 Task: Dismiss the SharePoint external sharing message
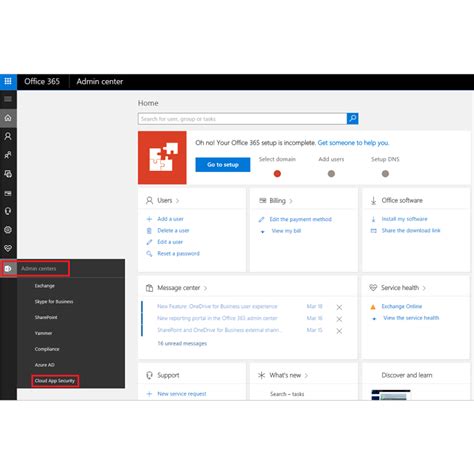pos(339,331)
